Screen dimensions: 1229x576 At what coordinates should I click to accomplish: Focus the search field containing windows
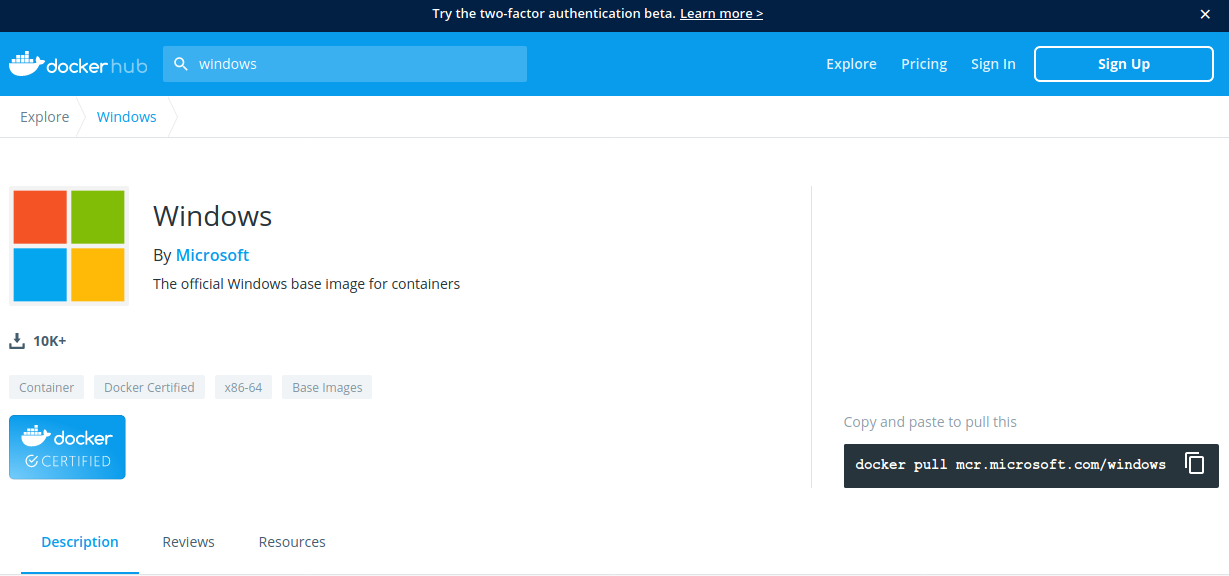click(x=345, y=64)
